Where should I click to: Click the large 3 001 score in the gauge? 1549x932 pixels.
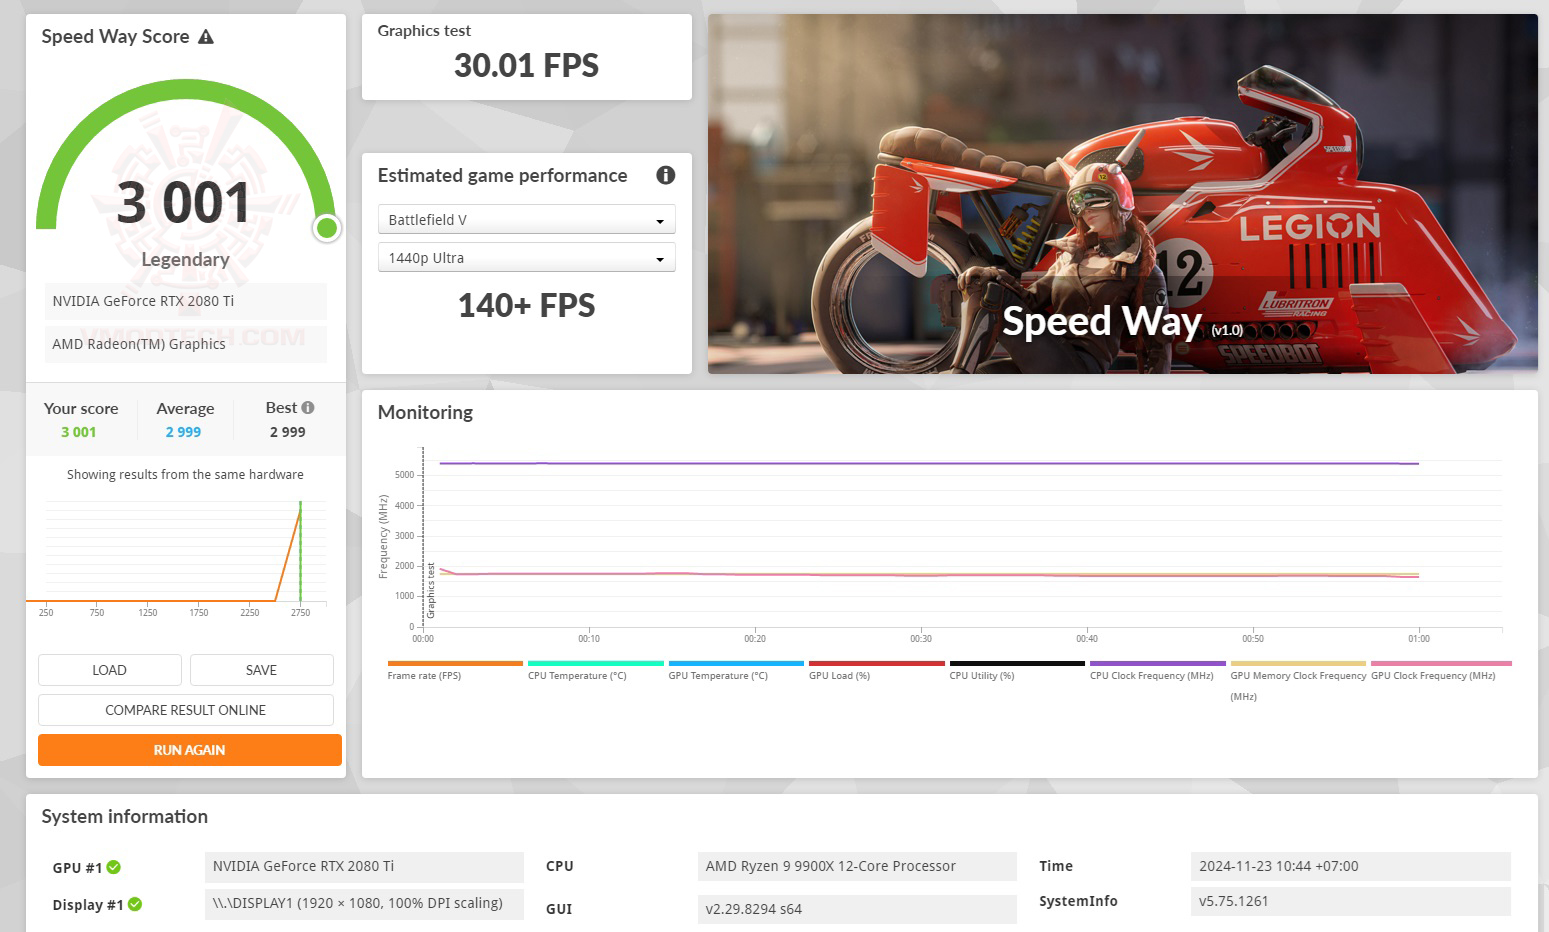183,203
